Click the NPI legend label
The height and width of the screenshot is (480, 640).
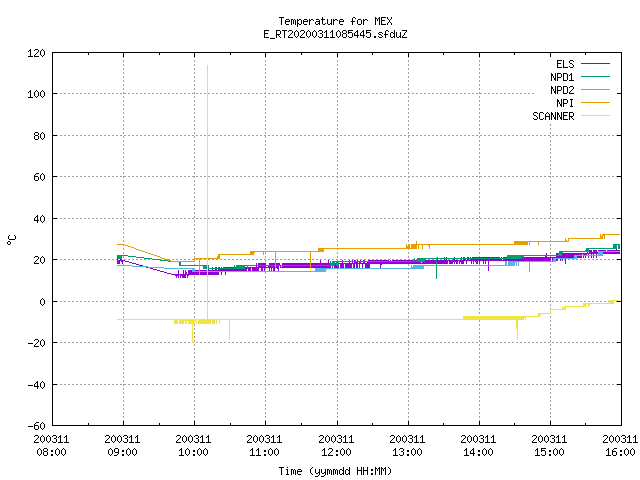click(x=565, y=103)
